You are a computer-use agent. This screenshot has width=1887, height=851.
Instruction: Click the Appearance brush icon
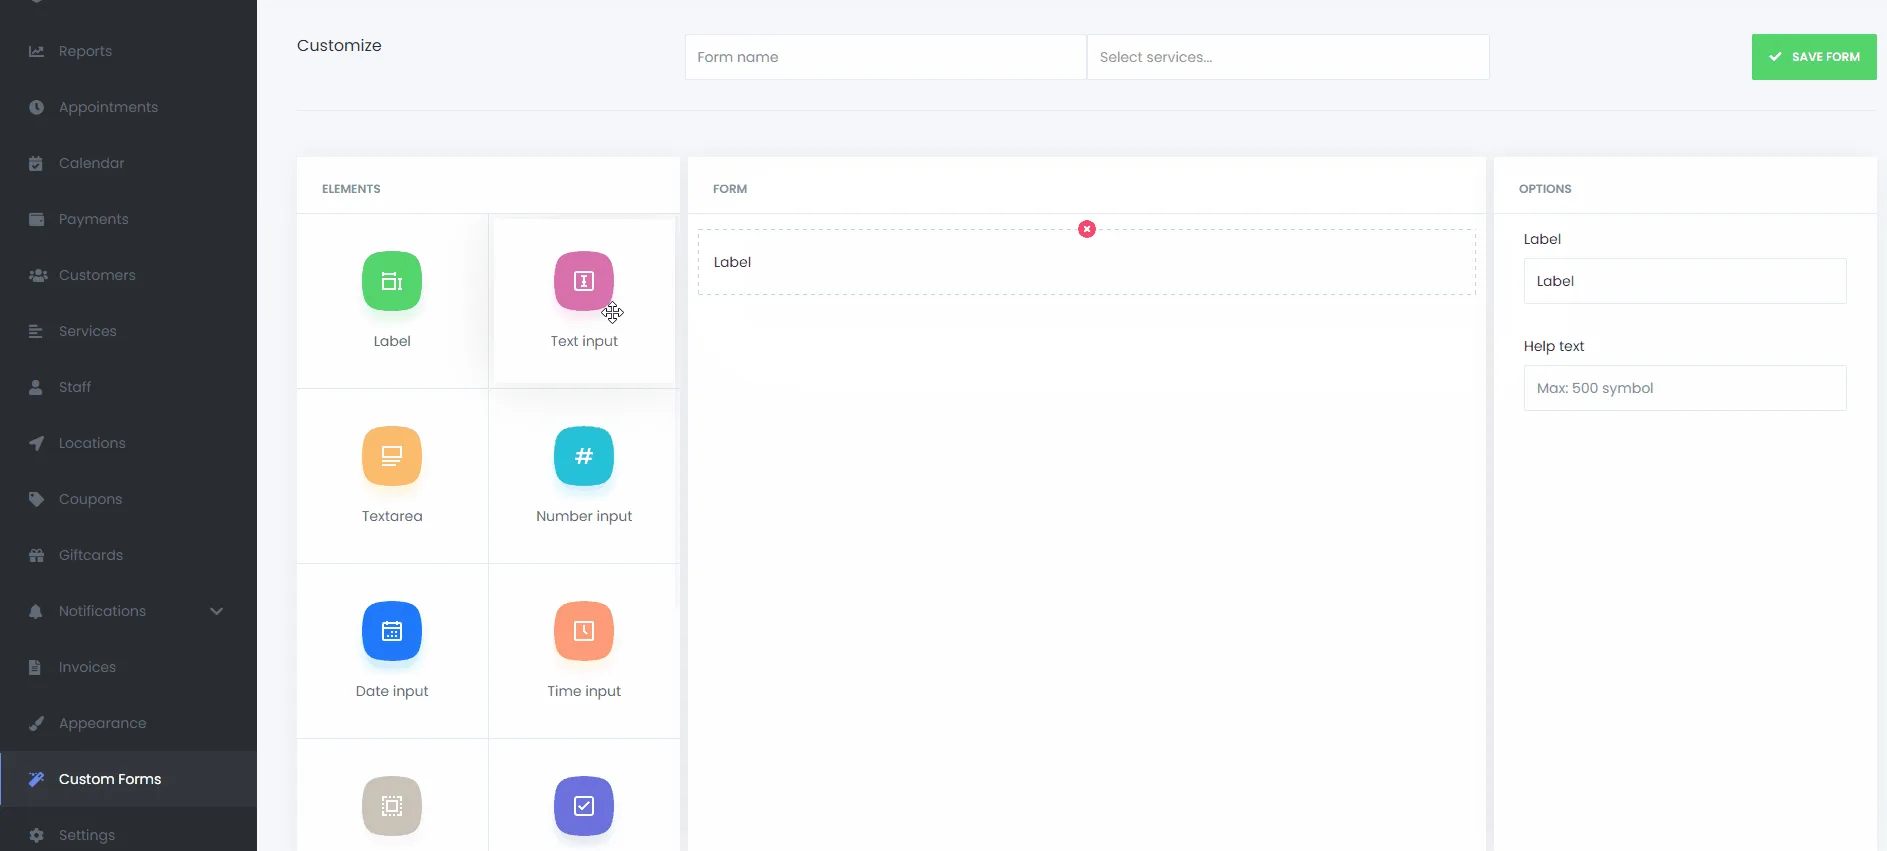coord(36,723)
